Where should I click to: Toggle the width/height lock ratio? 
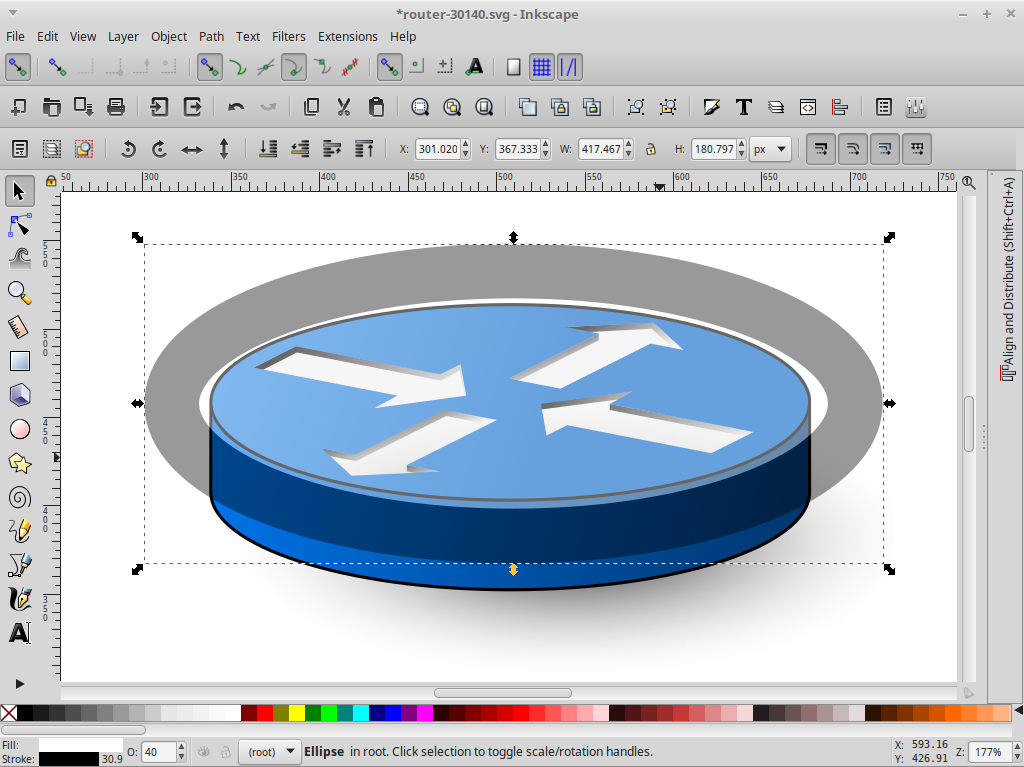pyautogui.click(x=650, y=148)
